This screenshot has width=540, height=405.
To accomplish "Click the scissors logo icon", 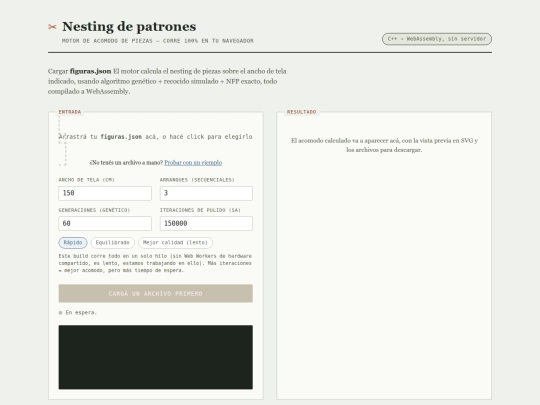I will pyautogui.click(x=52, y=27).
